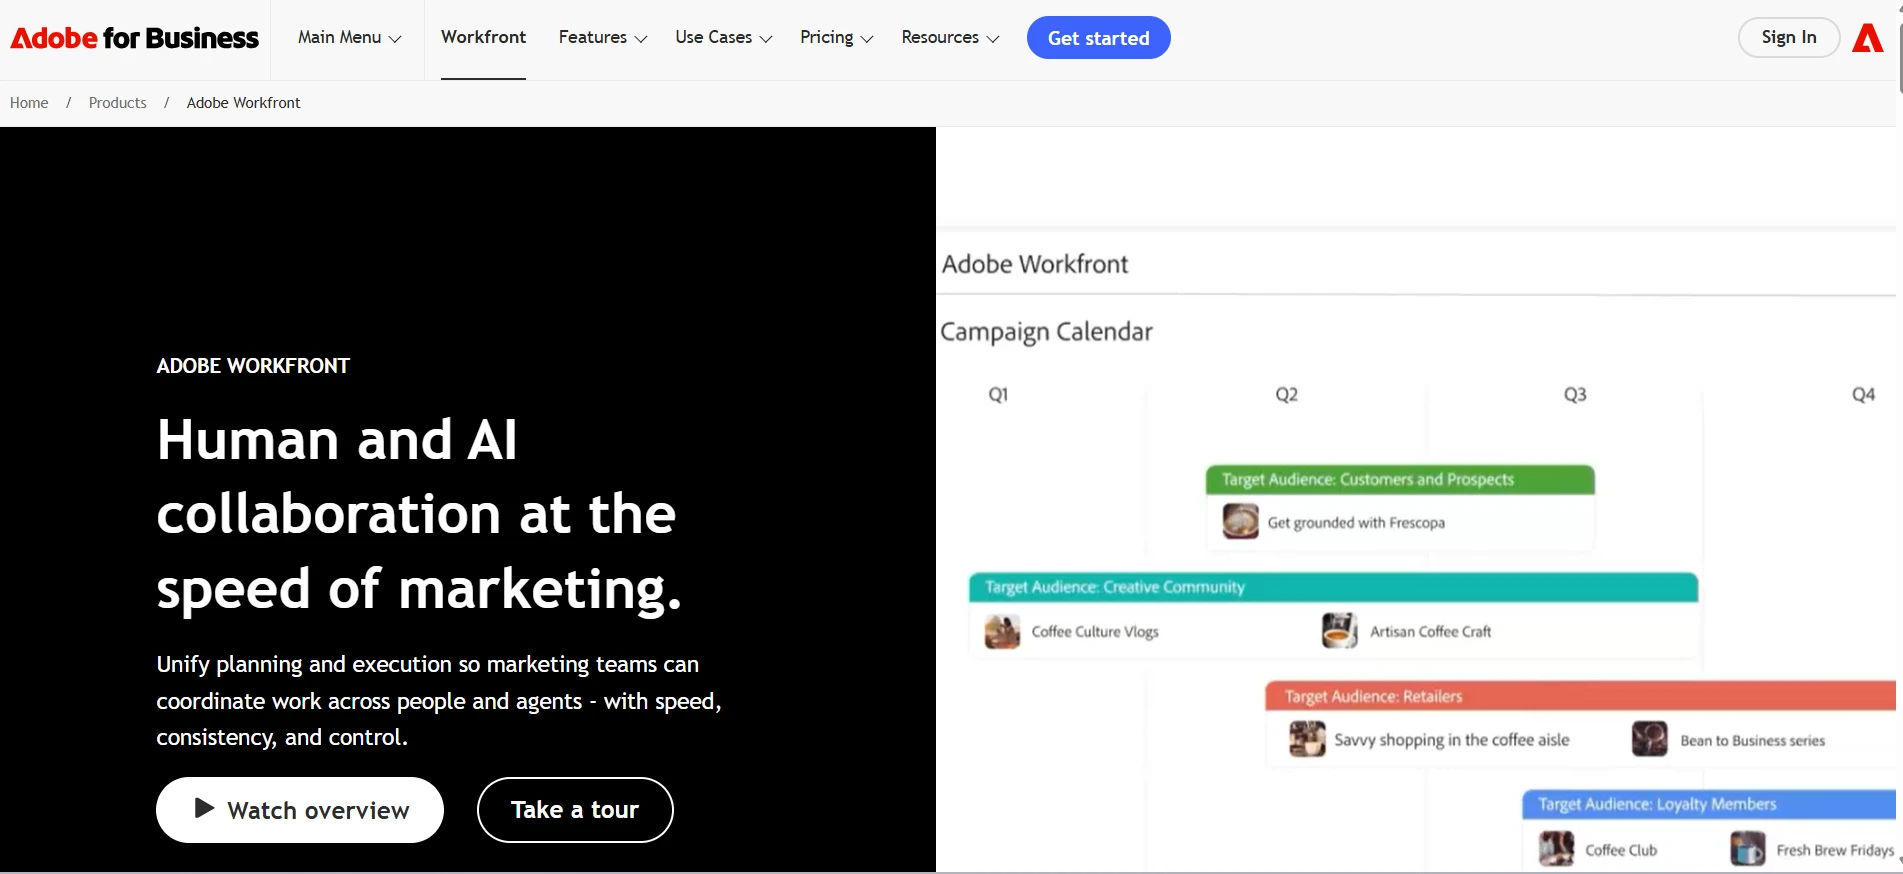
Task: Click 'Artisan Coffee Craft' text
Action: tap(1430, 632)
